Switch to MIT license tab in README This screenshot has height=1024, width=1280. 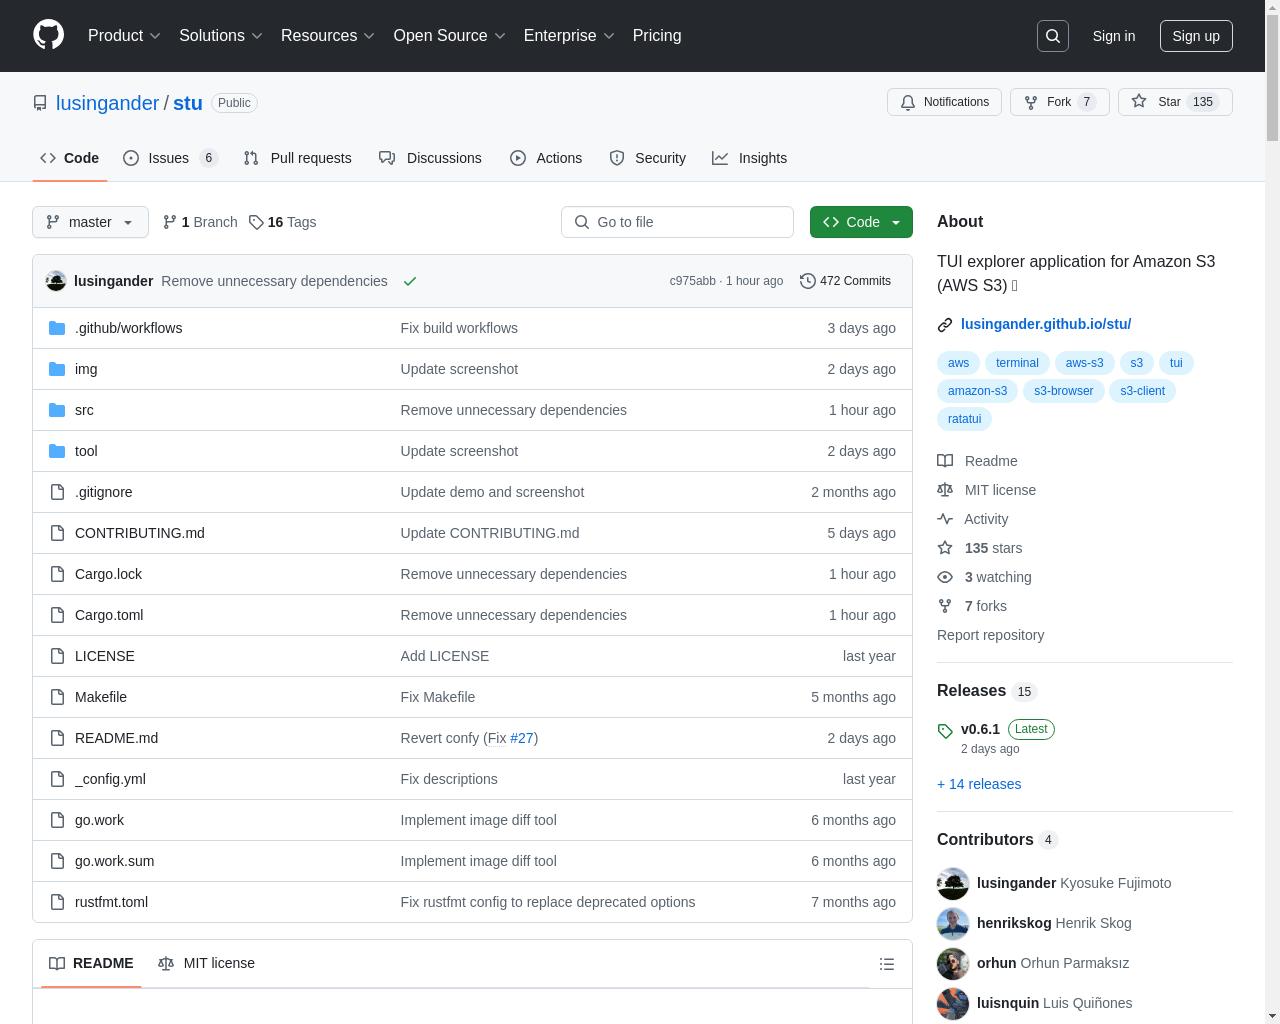(x=206, y=963)
